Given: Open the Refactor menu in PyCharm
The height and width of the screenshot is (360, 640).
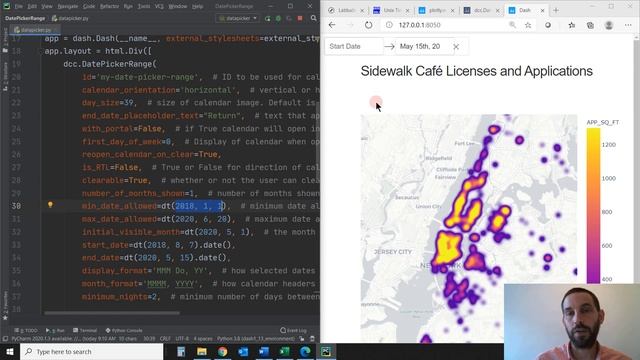Looking at the screenshot, I should coord(109,6).
